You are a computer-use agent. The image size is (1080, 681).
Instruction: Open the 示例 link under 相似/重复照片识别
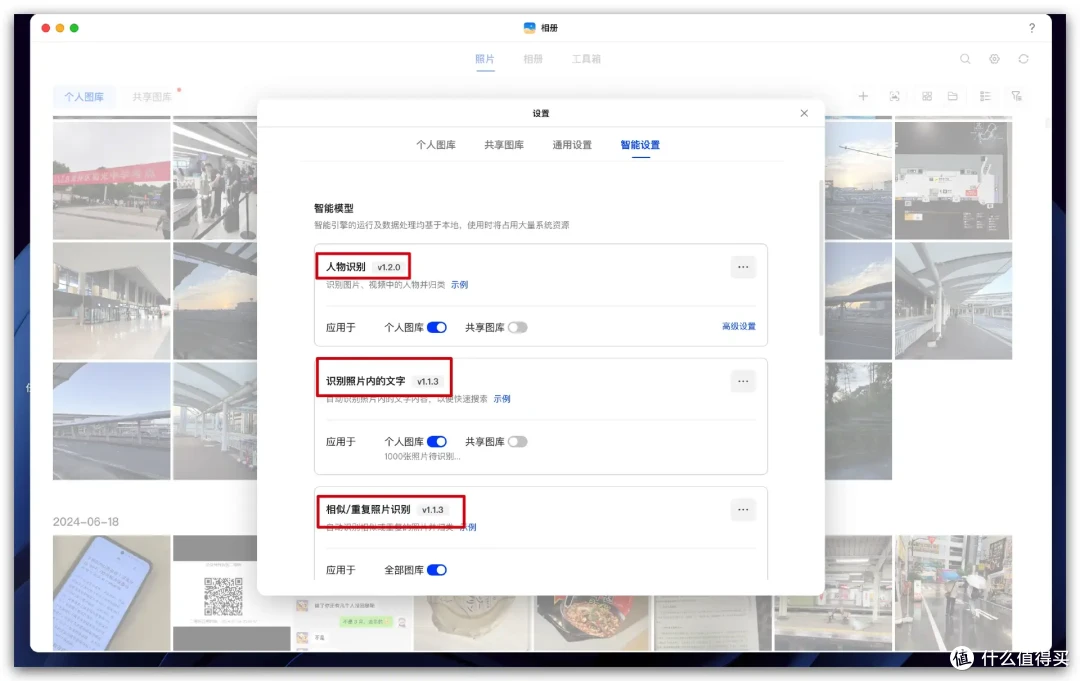point(468,527)
